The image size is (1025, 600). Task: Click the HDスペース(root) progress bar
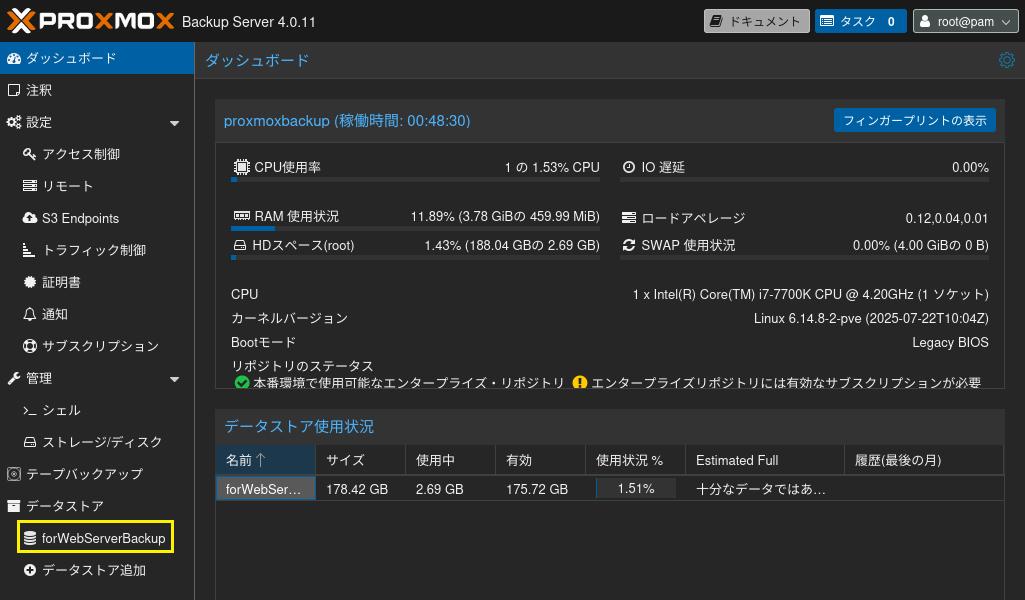[415, 258]
